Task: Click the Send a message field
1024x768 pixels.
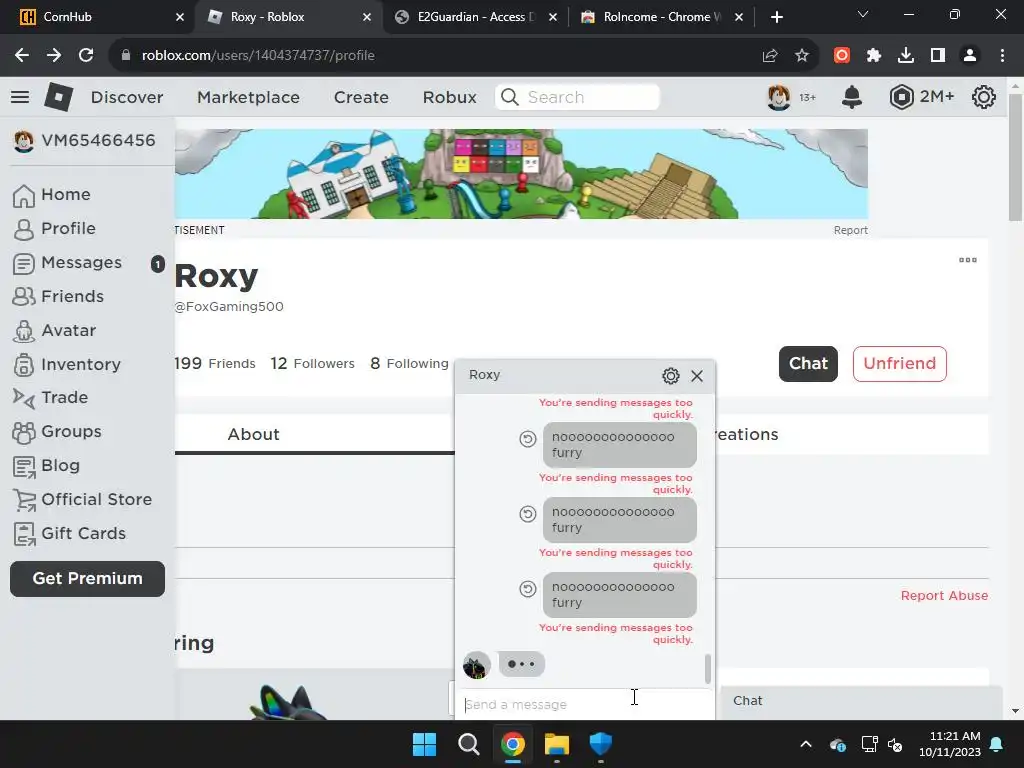Action: click(x=584, y=705)
